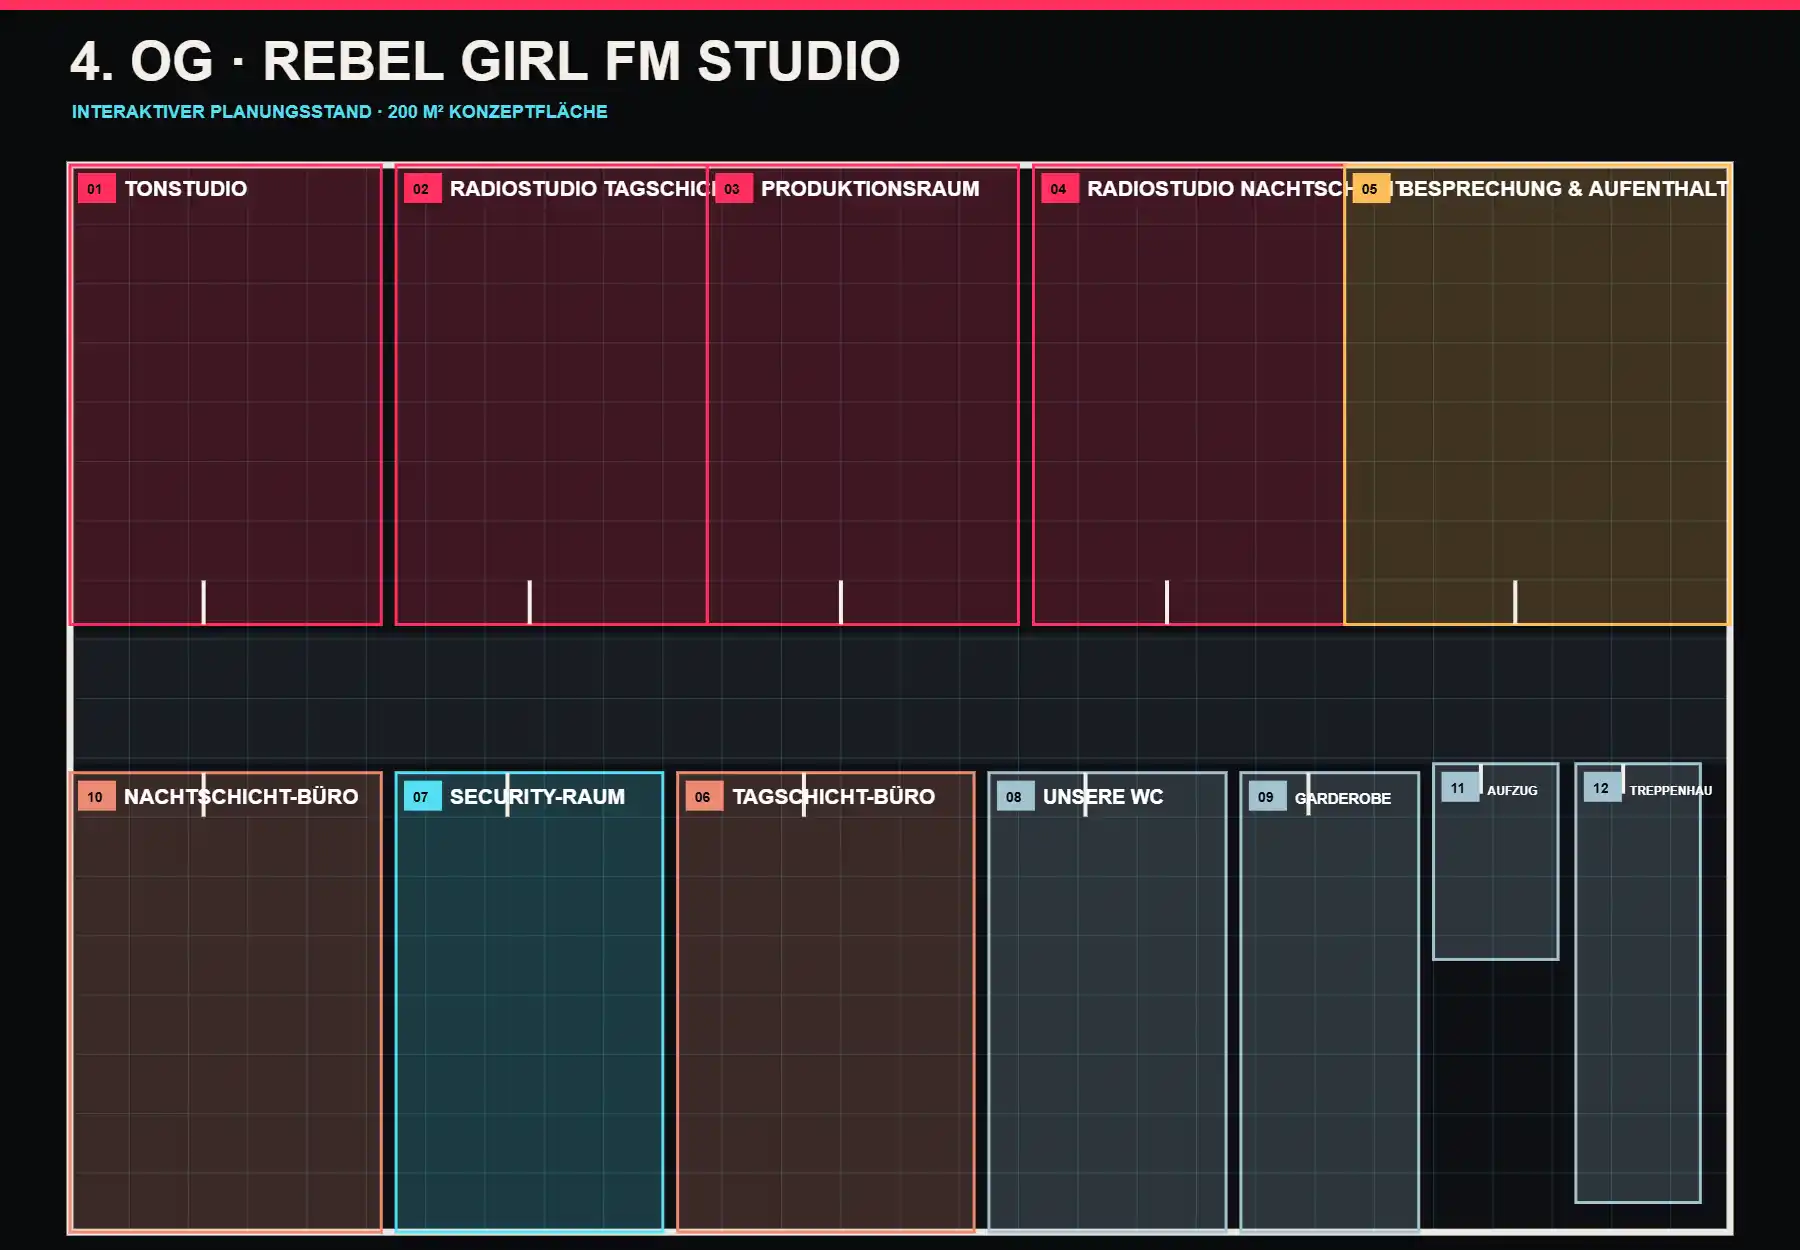Click the cyan 07 Security-Raum badge

point(422,797)
